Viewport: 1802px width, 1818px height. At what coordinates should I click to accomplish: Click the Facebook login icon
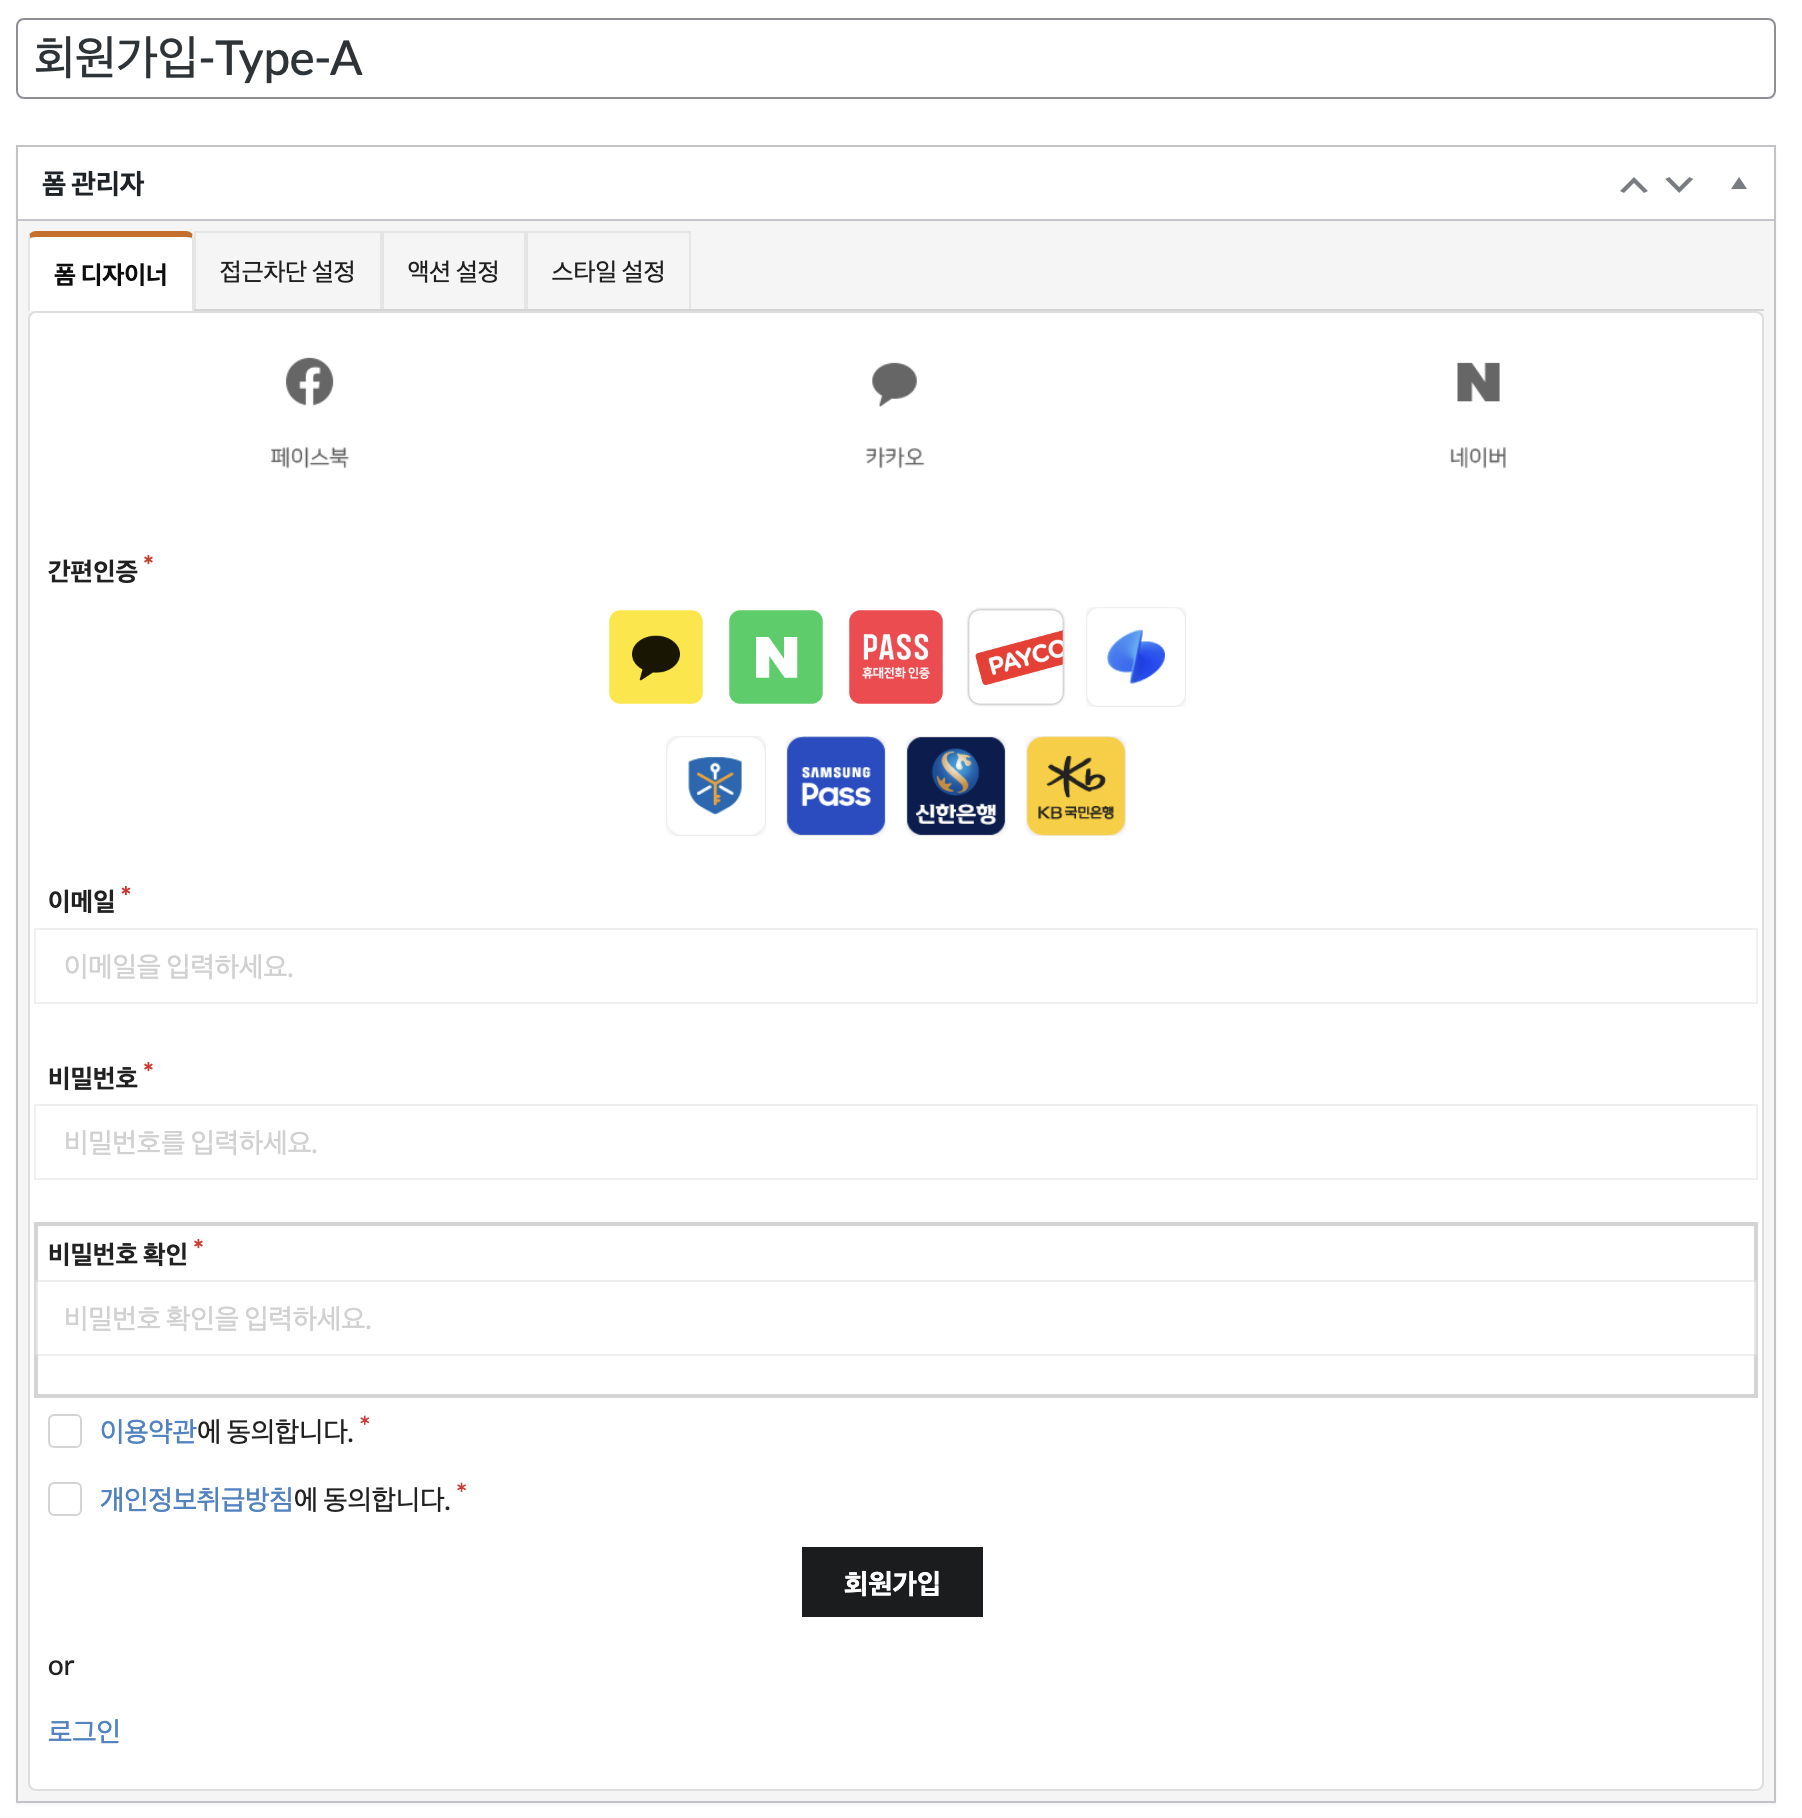click(309, 382)
